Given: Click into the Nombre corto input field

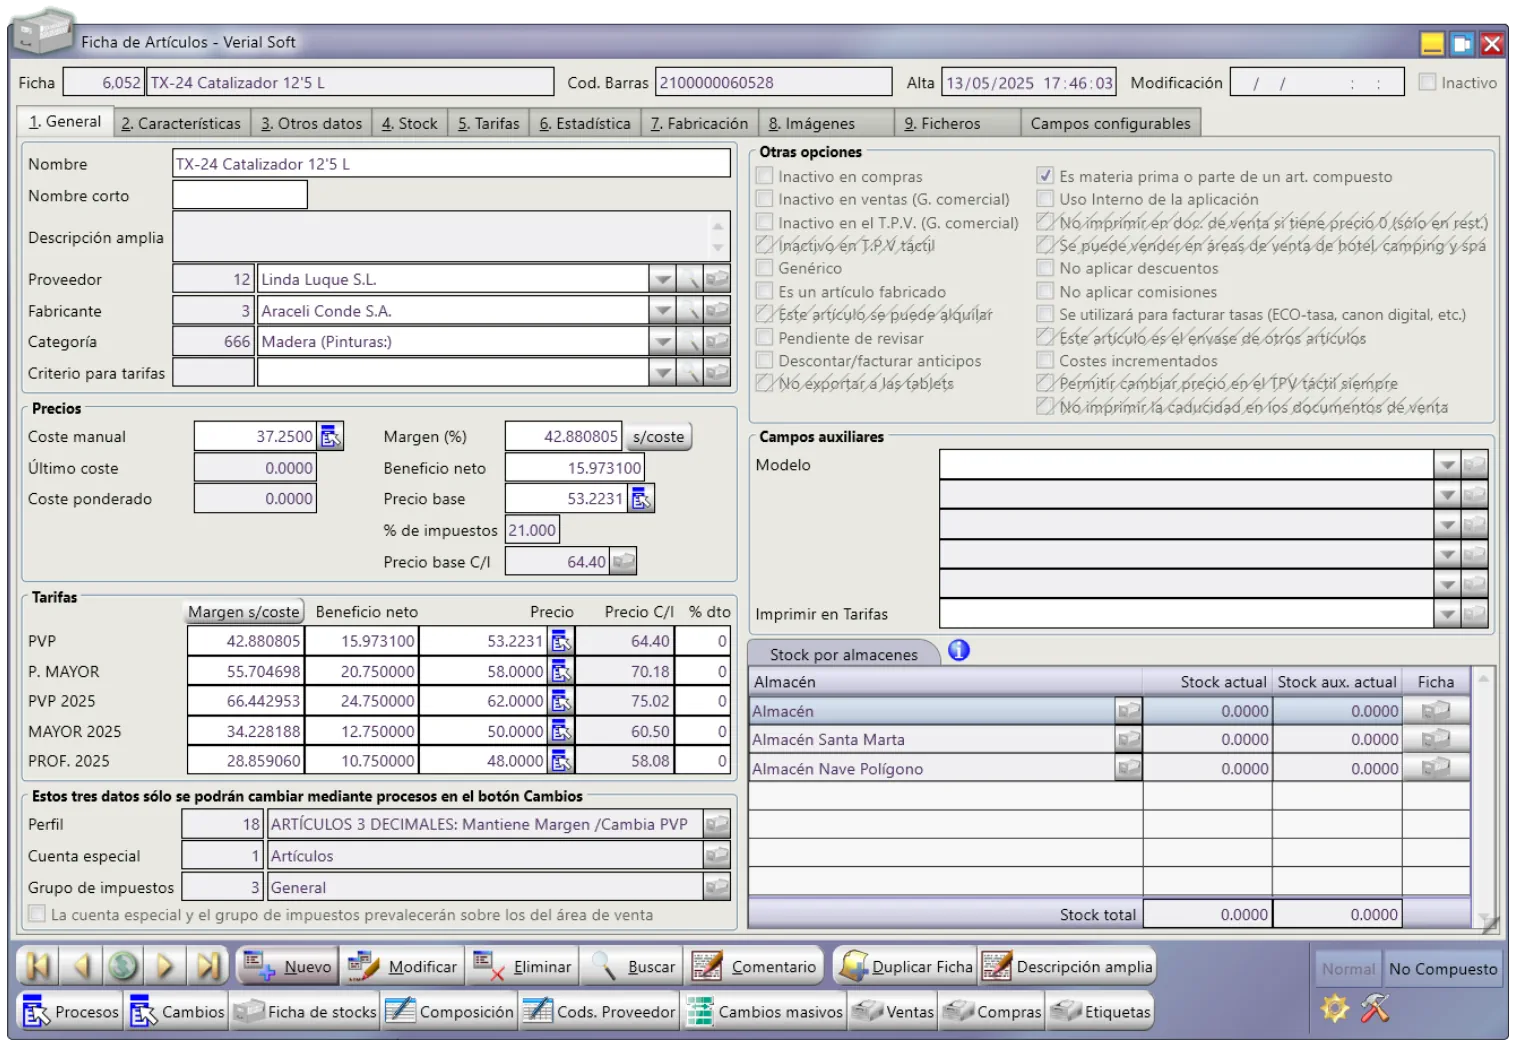Looking at the screenshot, I should pos(240,196).
